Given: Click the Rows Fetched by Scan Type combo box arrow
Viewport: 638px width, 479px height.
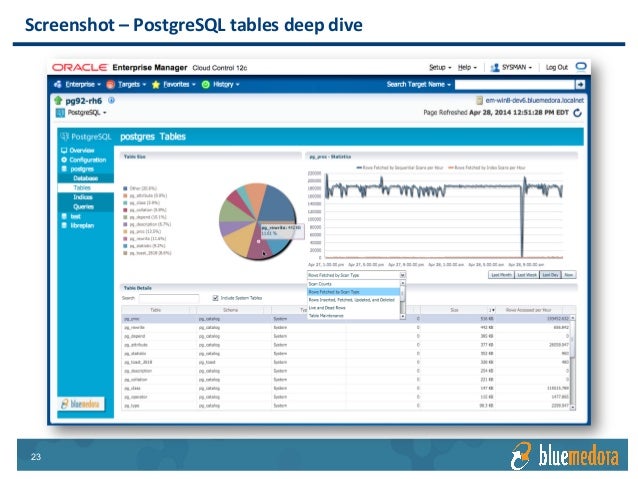Looking at the screenshot, I should [x=402, y=276].
